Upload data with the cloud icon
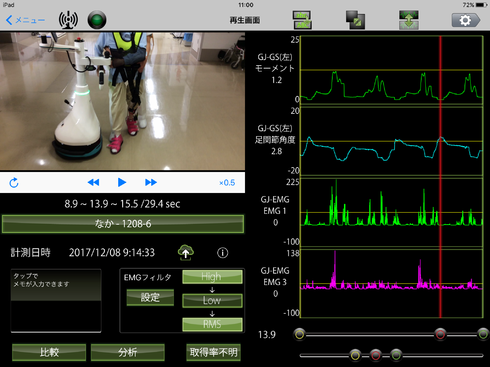 click(186, 253)
